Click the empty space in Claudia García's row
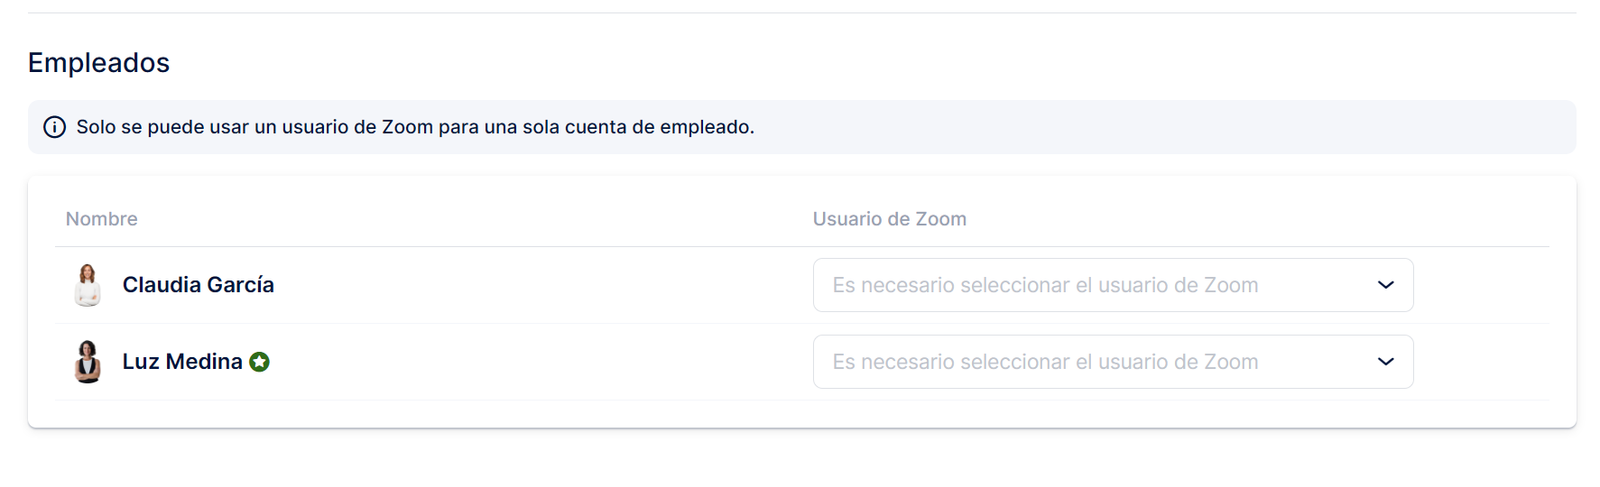 tap(540, 285)
